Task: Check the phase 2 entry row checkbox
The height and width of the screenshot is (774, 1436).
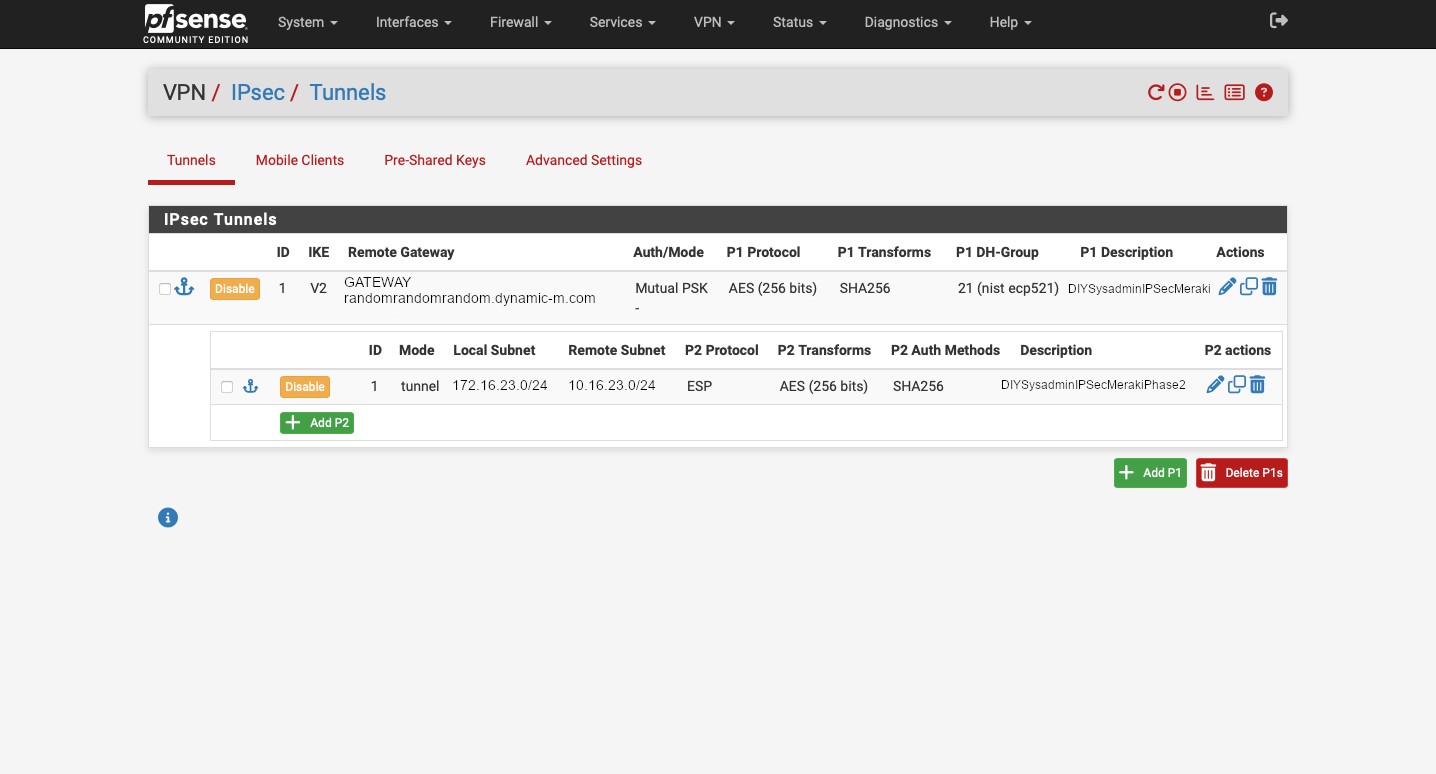Action: click(x=227, y=387)
